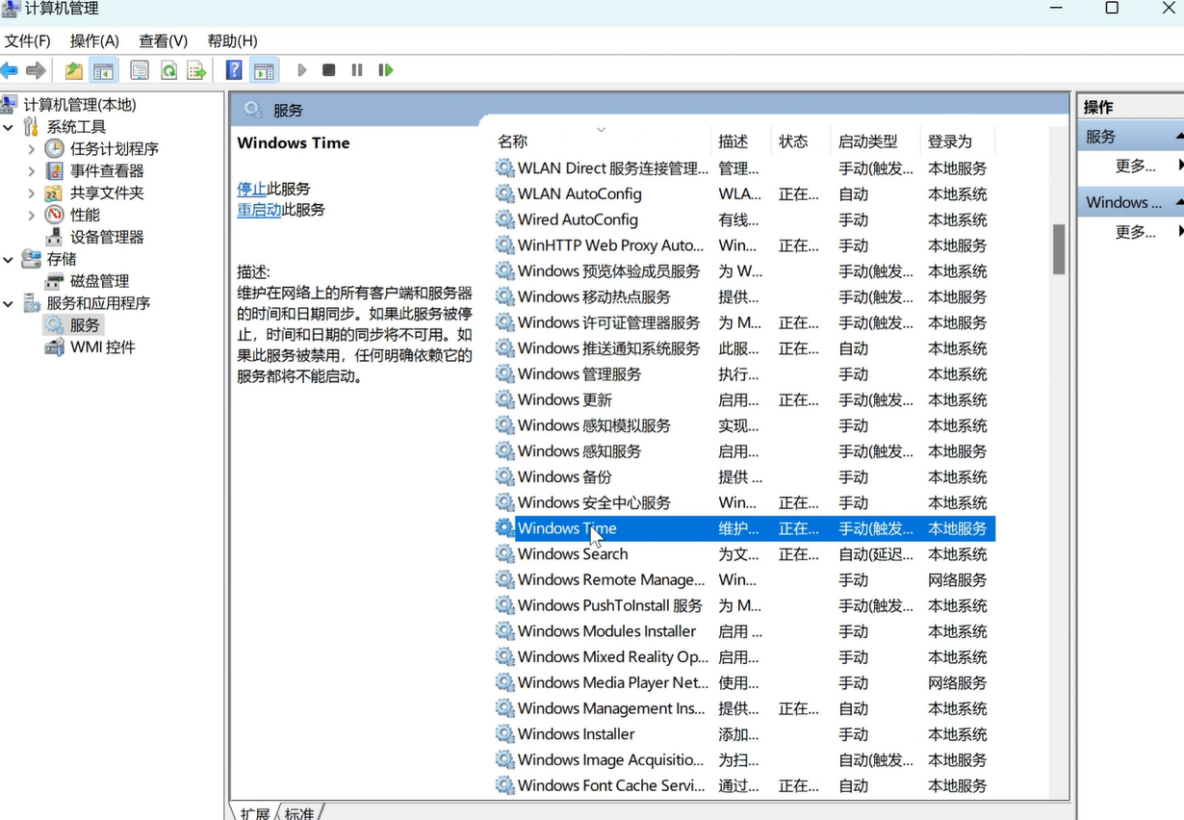Click the 磁盘管理 tree icon
This screenshot has height=820, width=1184.
coord(54,281)
